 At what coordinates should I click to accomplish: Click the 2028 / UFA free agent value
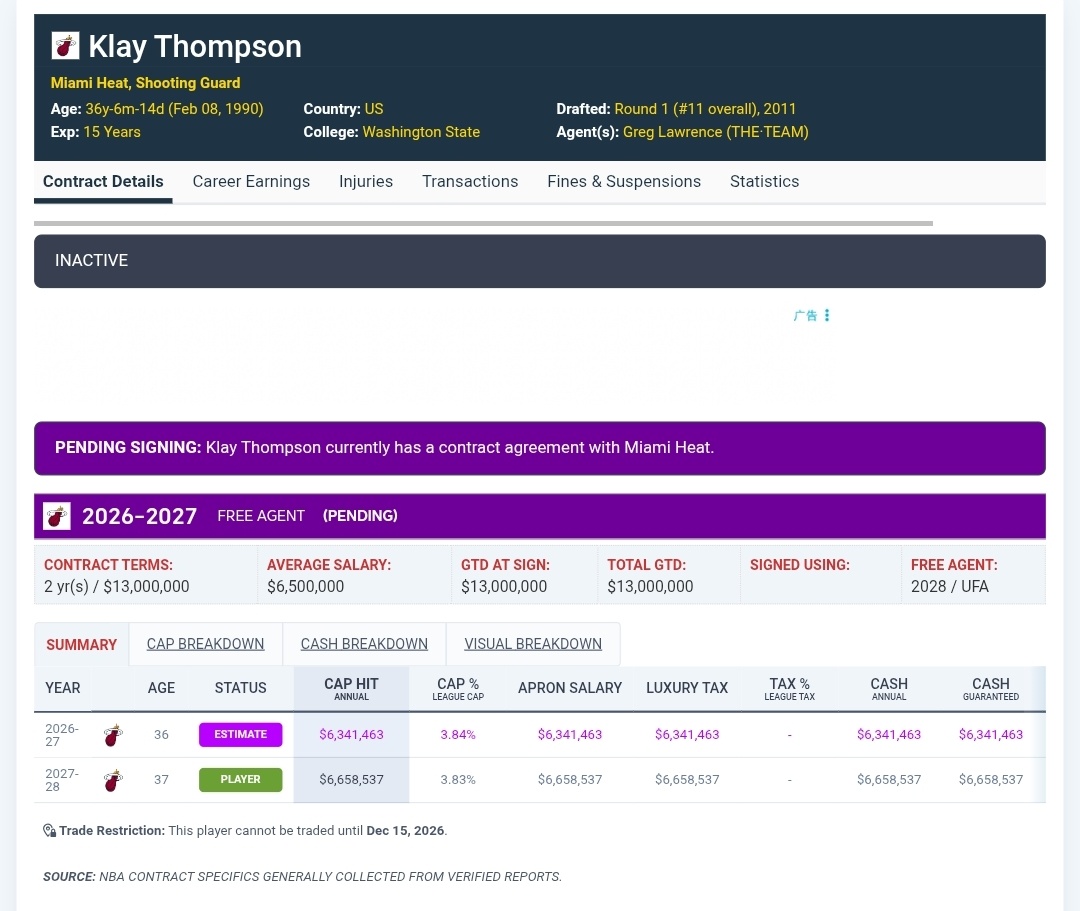950,587
